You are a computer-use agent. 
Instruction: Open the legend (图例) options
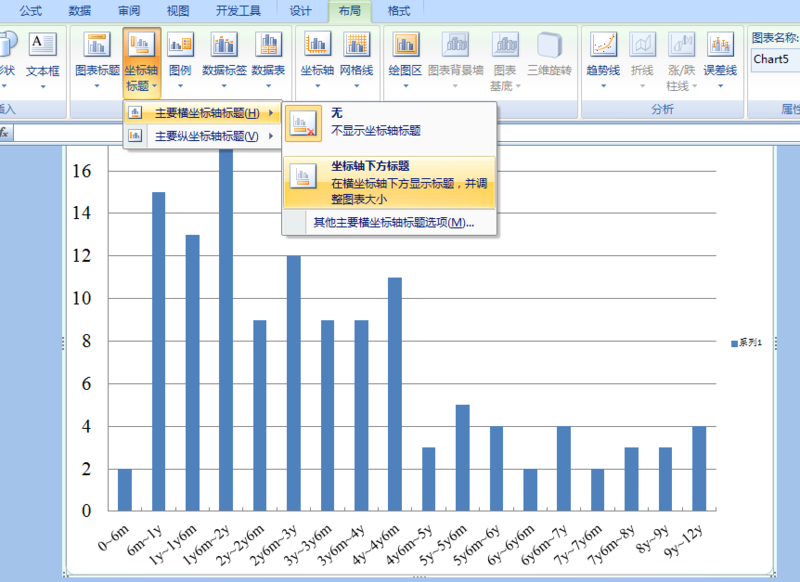tap(180, 60)
